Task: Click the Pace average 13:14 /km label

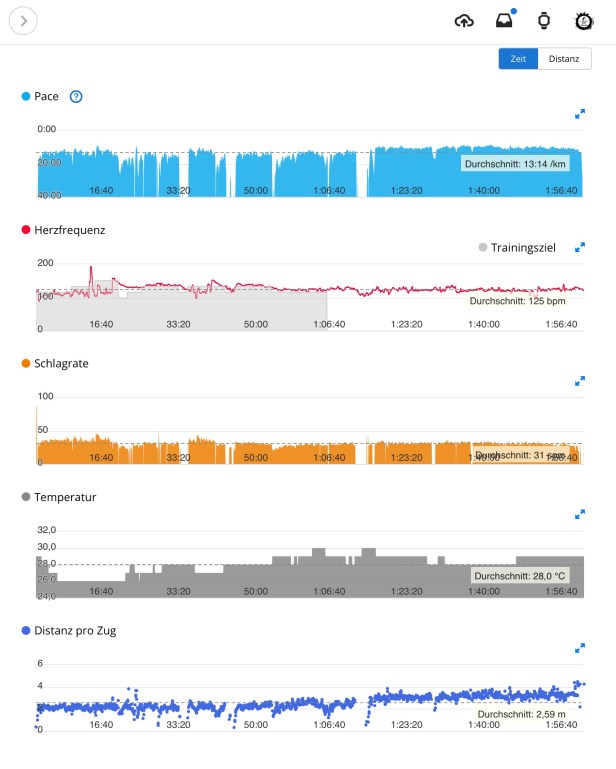Action: coord(517,163)
